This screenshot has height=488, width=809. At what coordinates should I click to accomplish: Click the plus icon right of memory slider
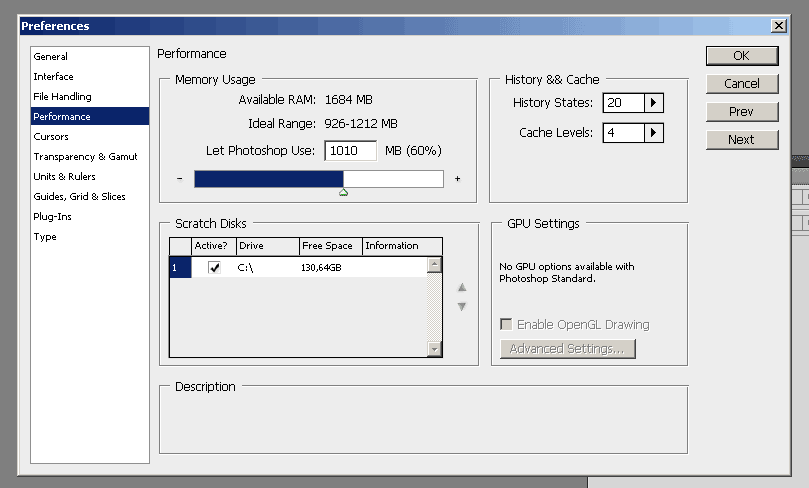457,179
